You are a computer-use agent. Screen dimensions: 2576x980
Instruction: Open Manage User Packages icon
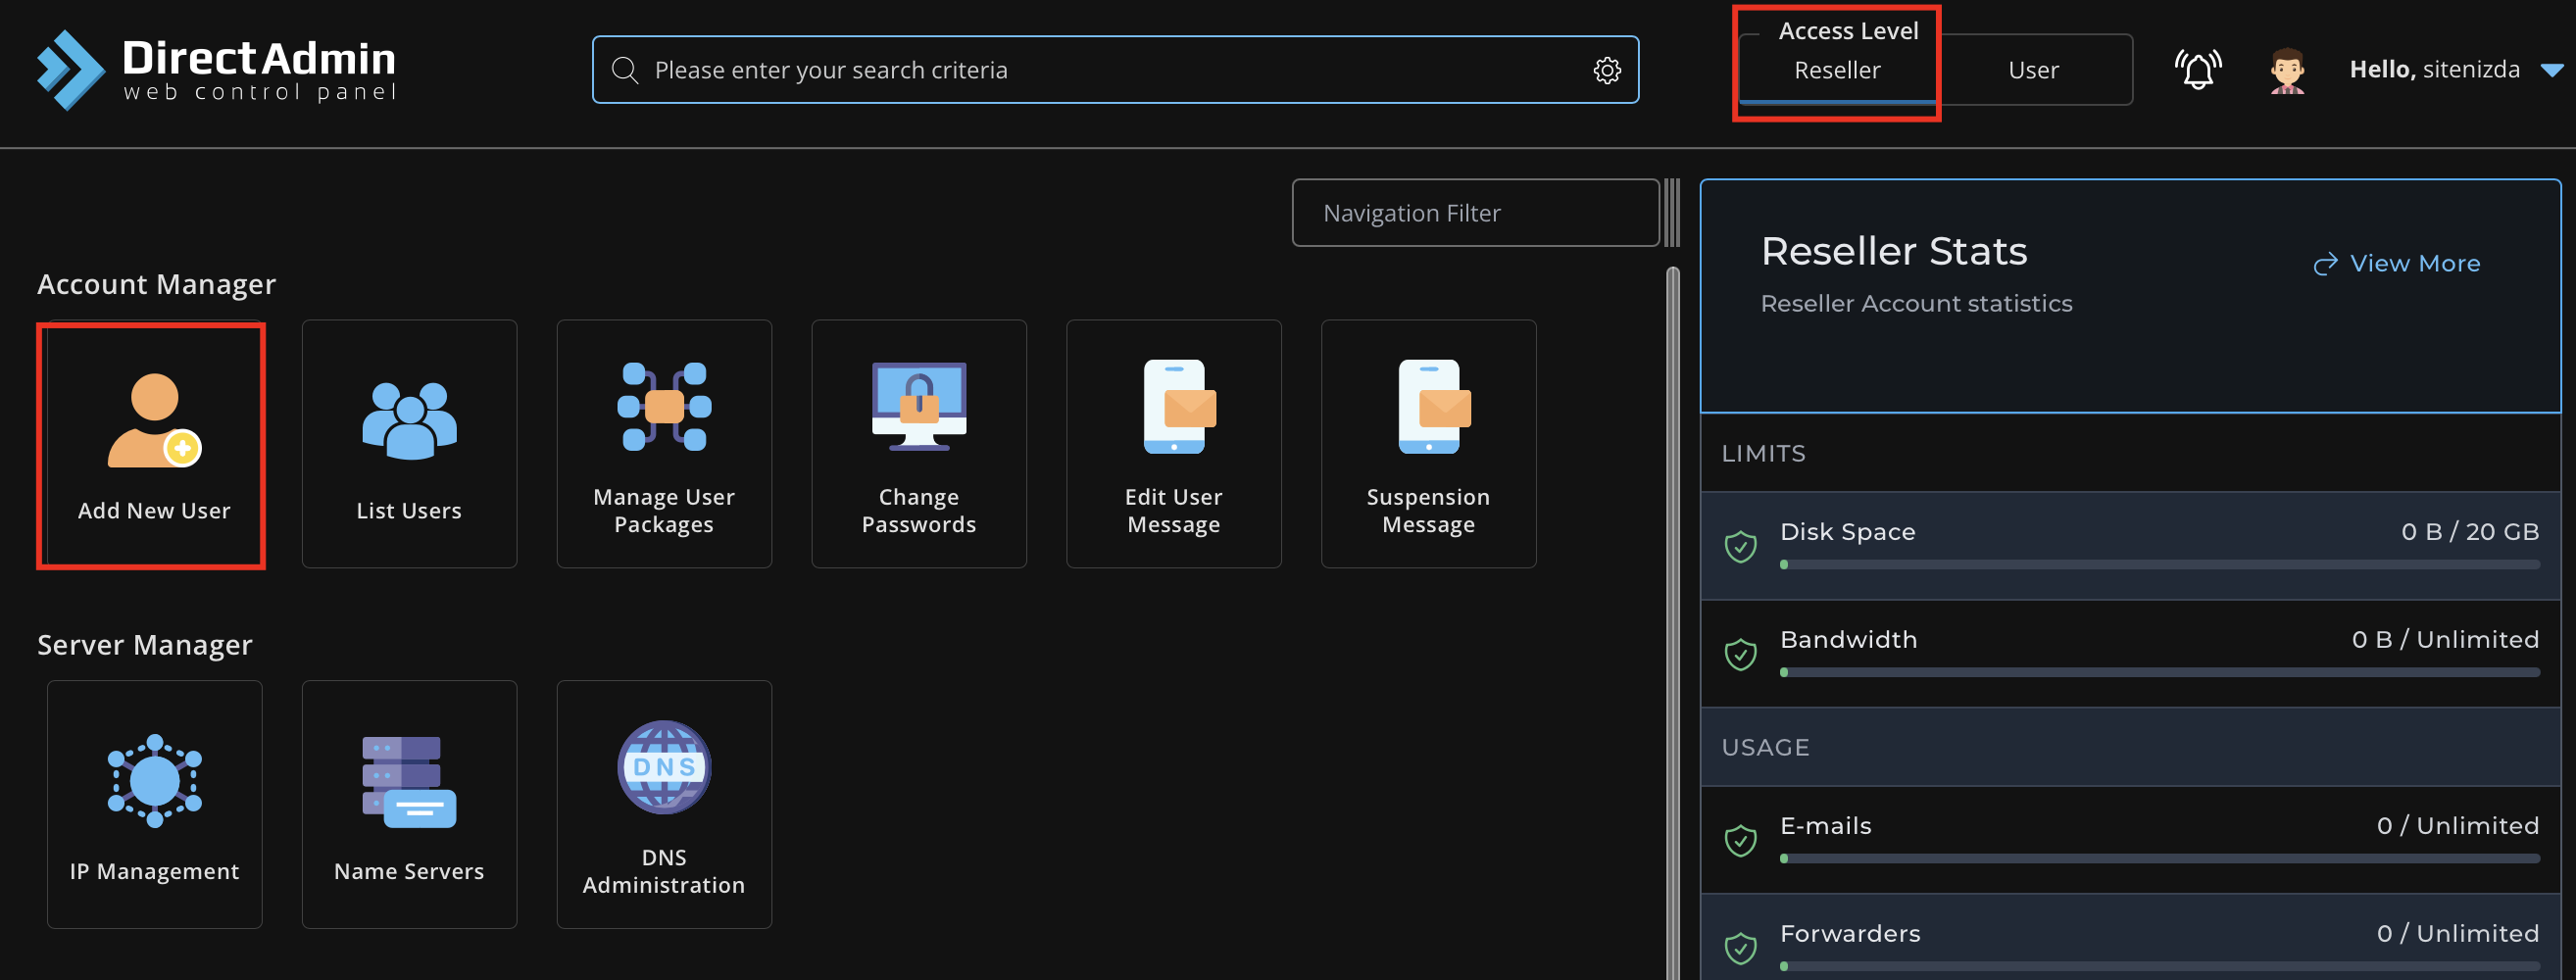(x=664, y=406)
